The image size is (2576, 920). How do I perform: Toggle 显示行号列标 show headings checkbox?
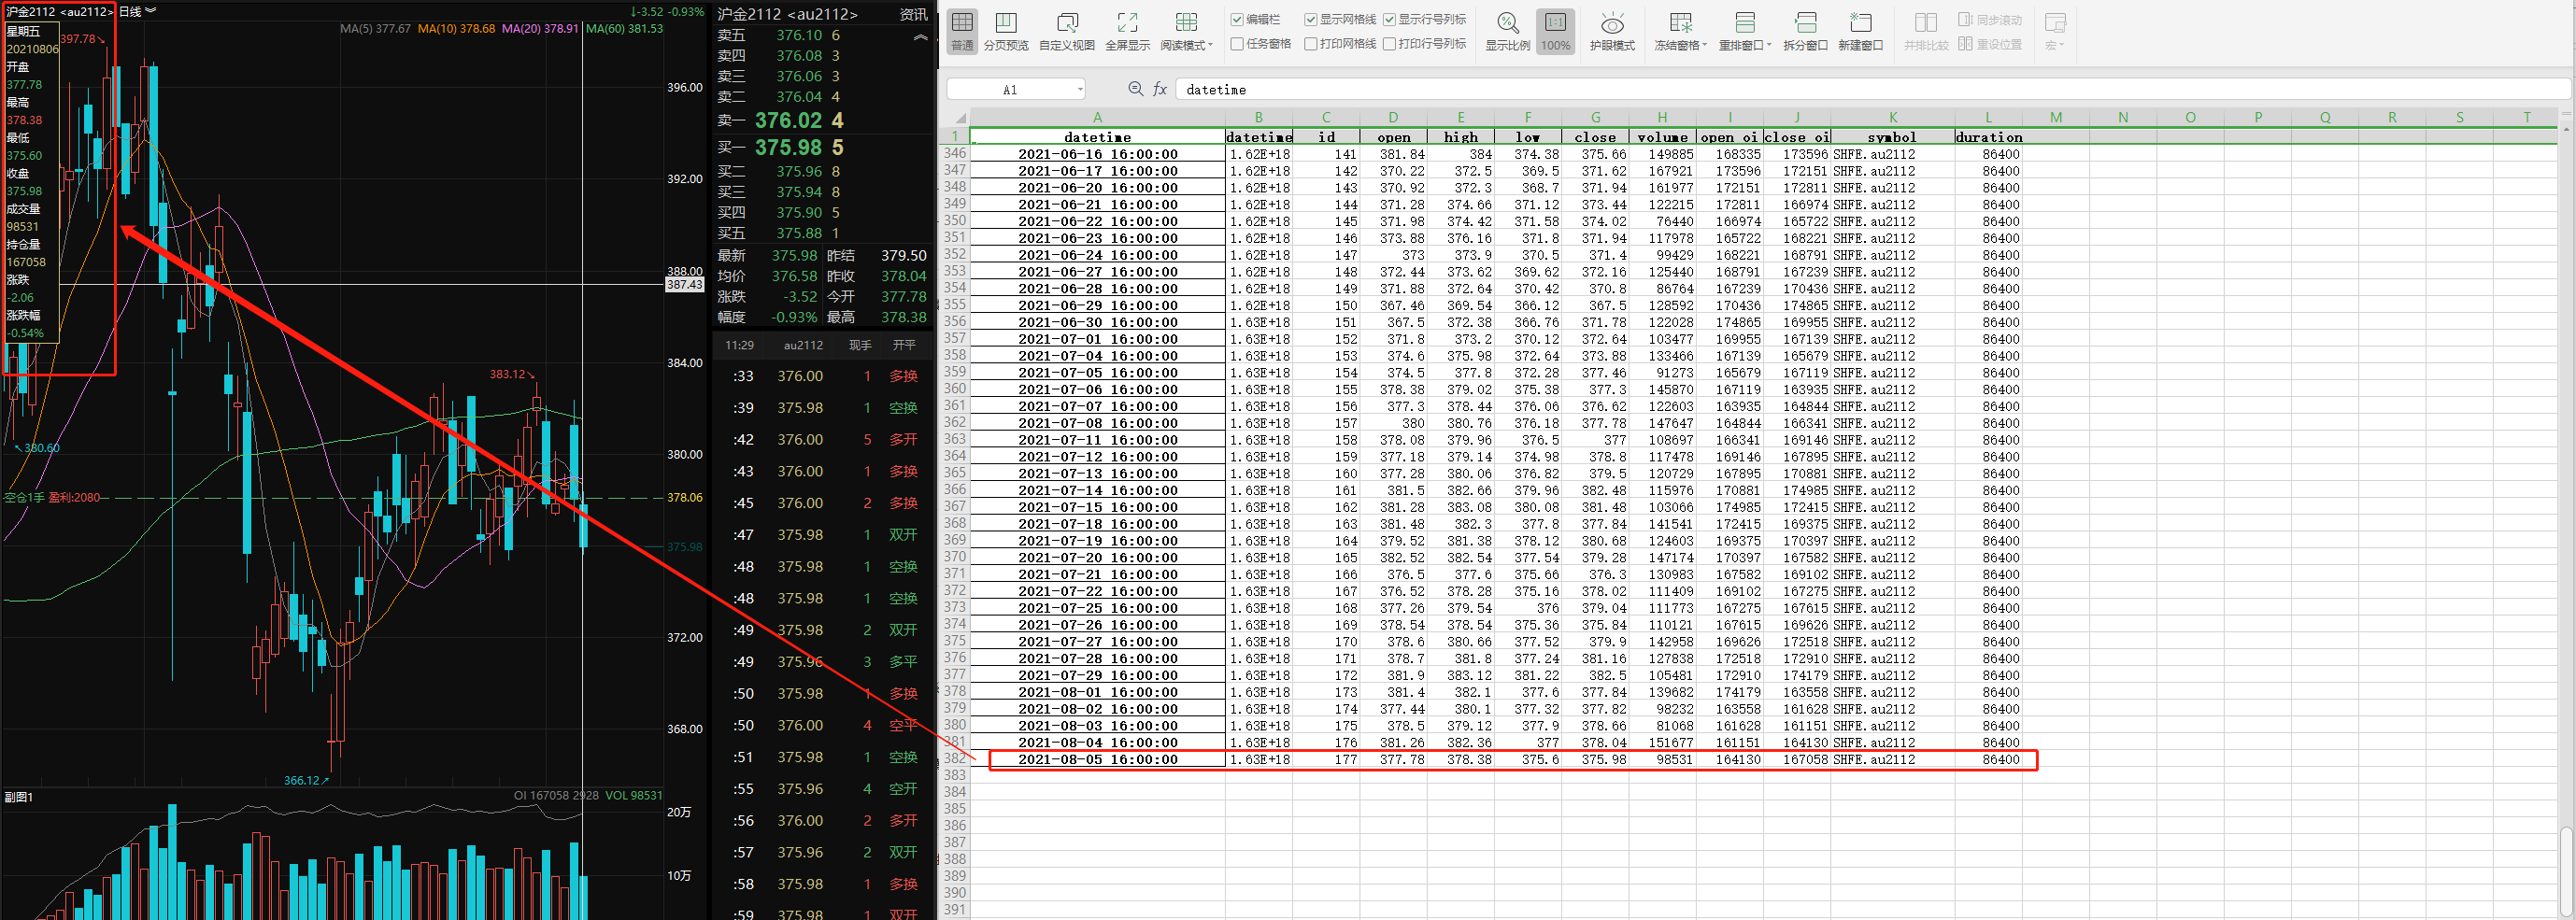1389,20
